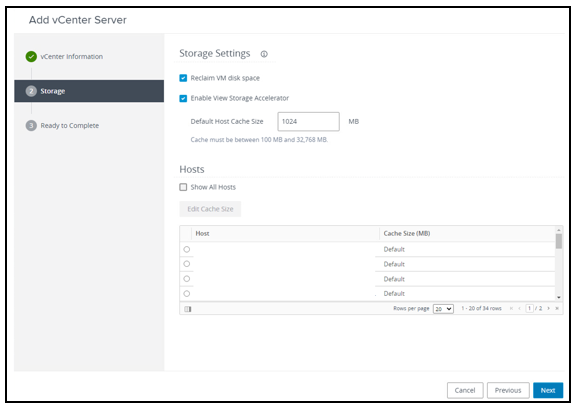
Task: Return to vCenter Information step label
Action: tap(72, 57)
